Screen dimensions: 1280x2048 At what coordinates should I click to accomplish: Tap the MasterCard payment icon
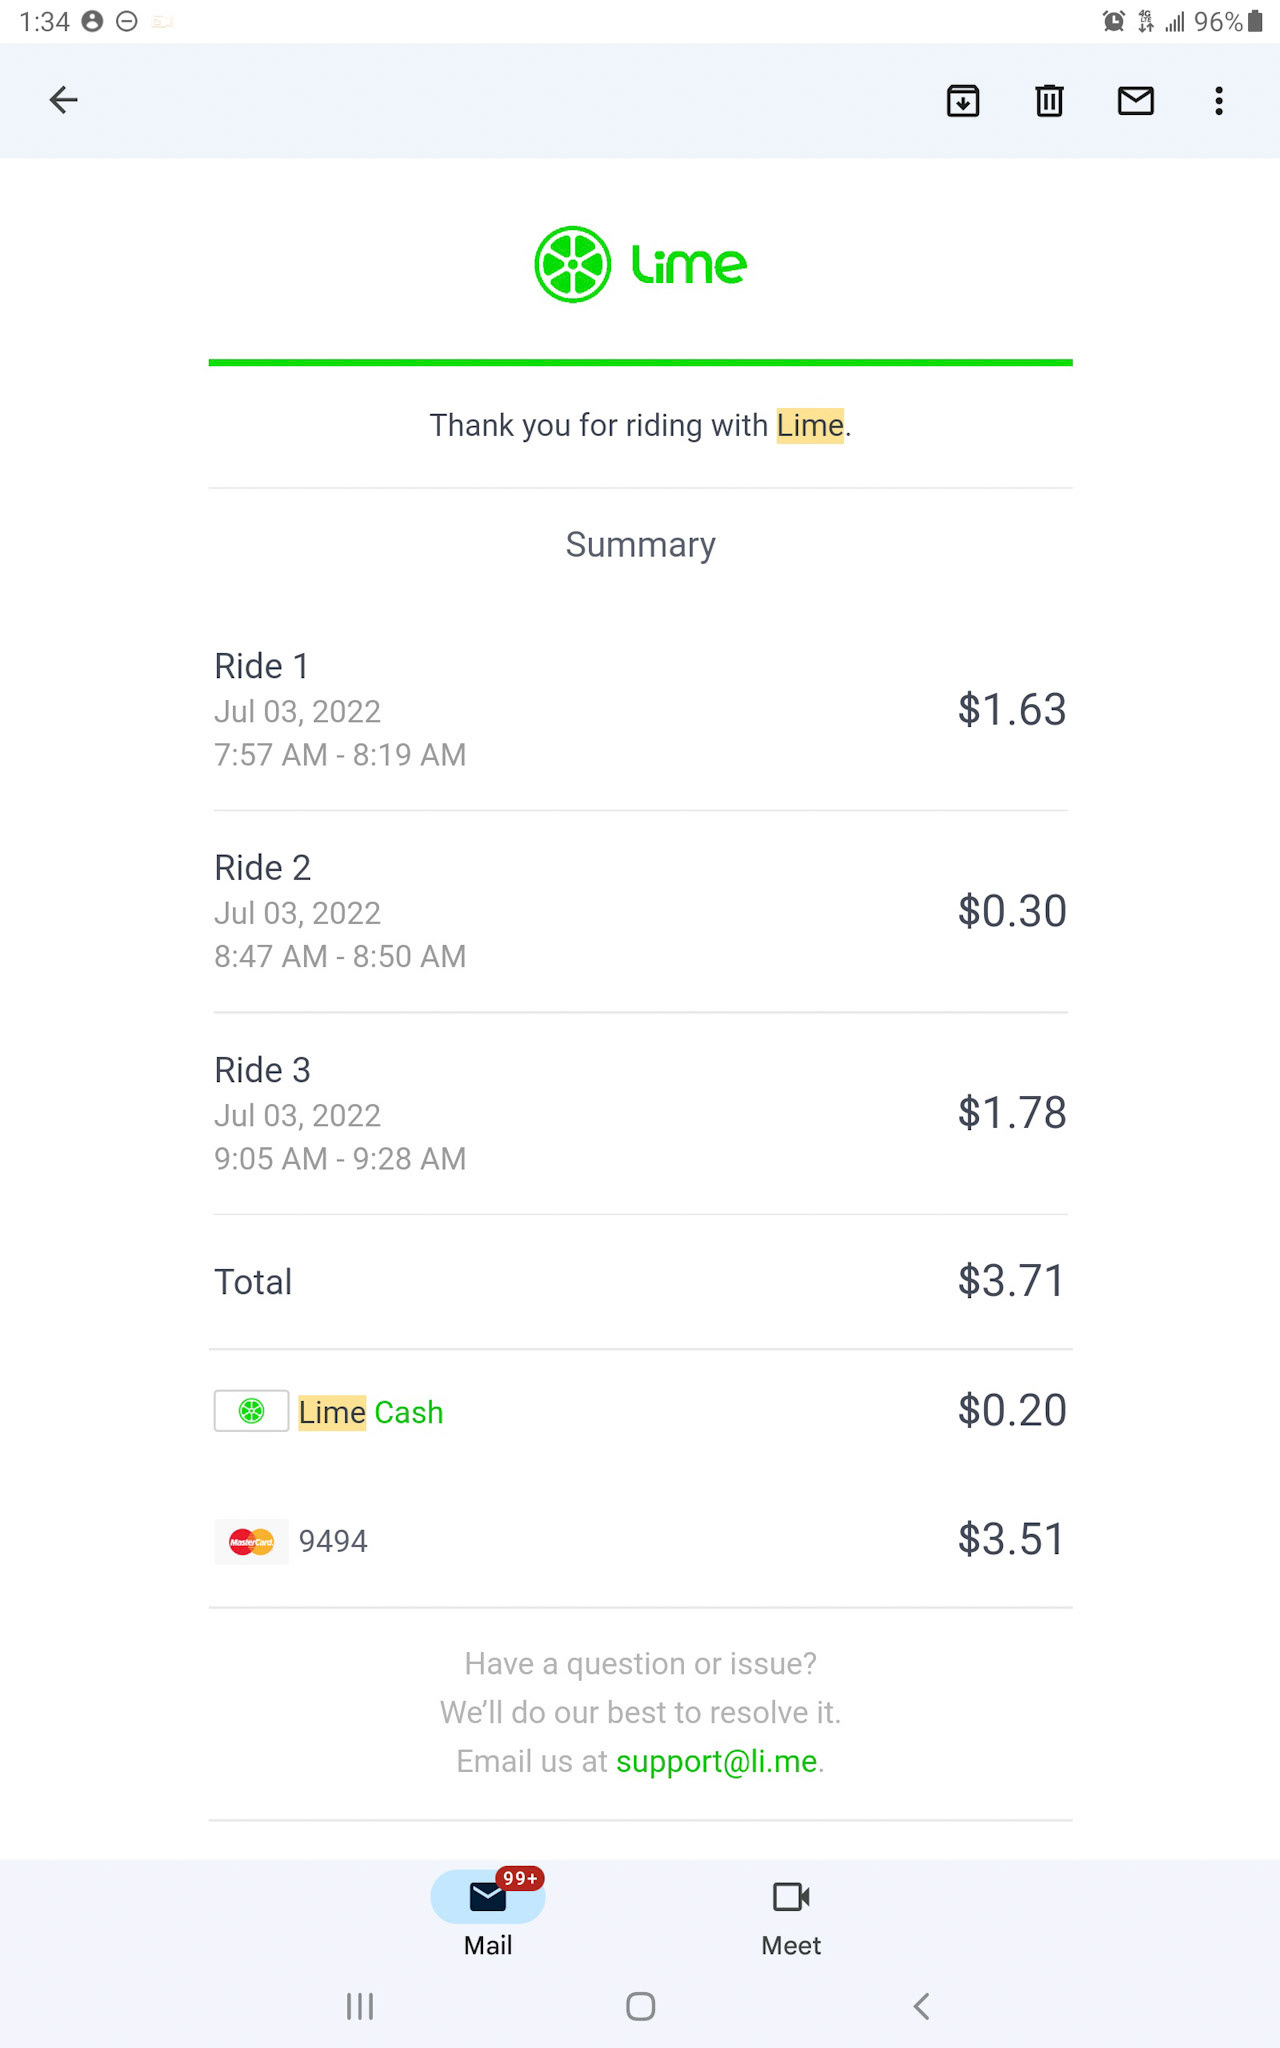pyautogui.click(x=251, y=1541)
